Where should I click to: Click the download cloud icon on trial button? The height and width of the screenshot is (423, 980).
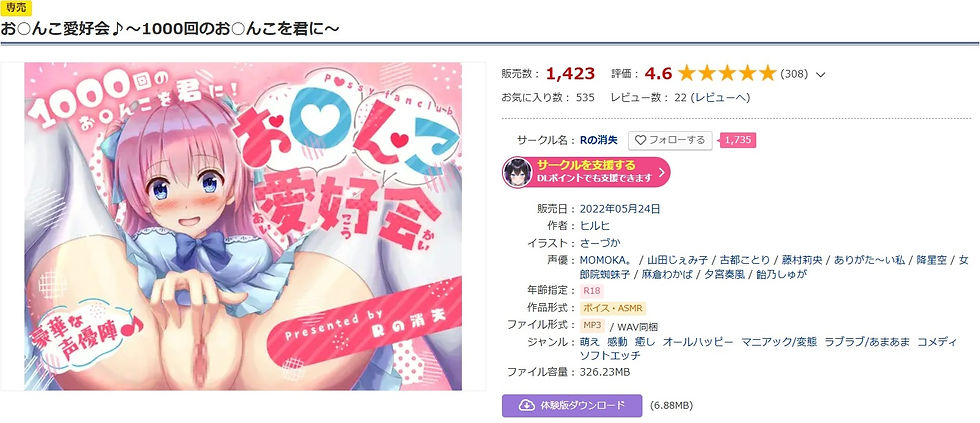[x=526, y=406]
